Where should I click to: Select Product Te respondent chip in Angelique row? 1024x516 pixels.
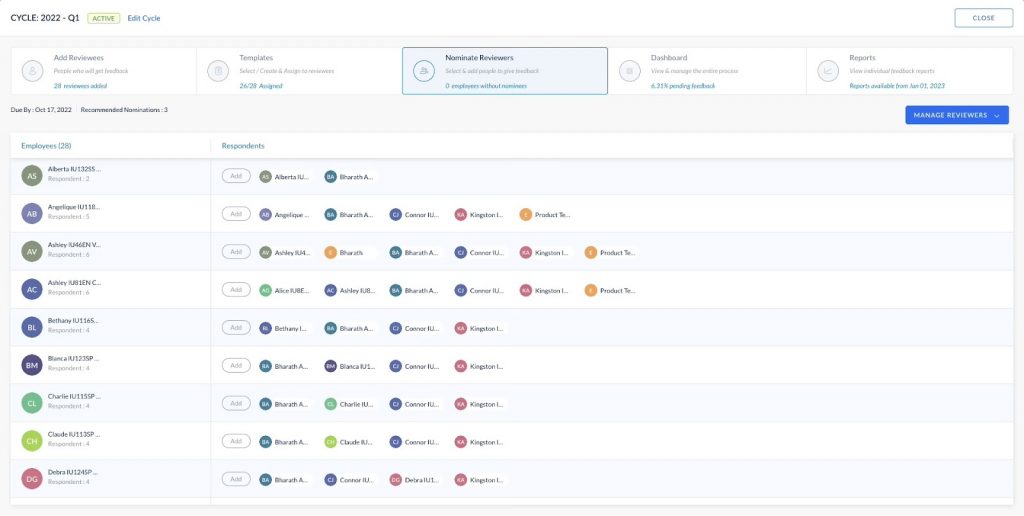click(546, 214)
